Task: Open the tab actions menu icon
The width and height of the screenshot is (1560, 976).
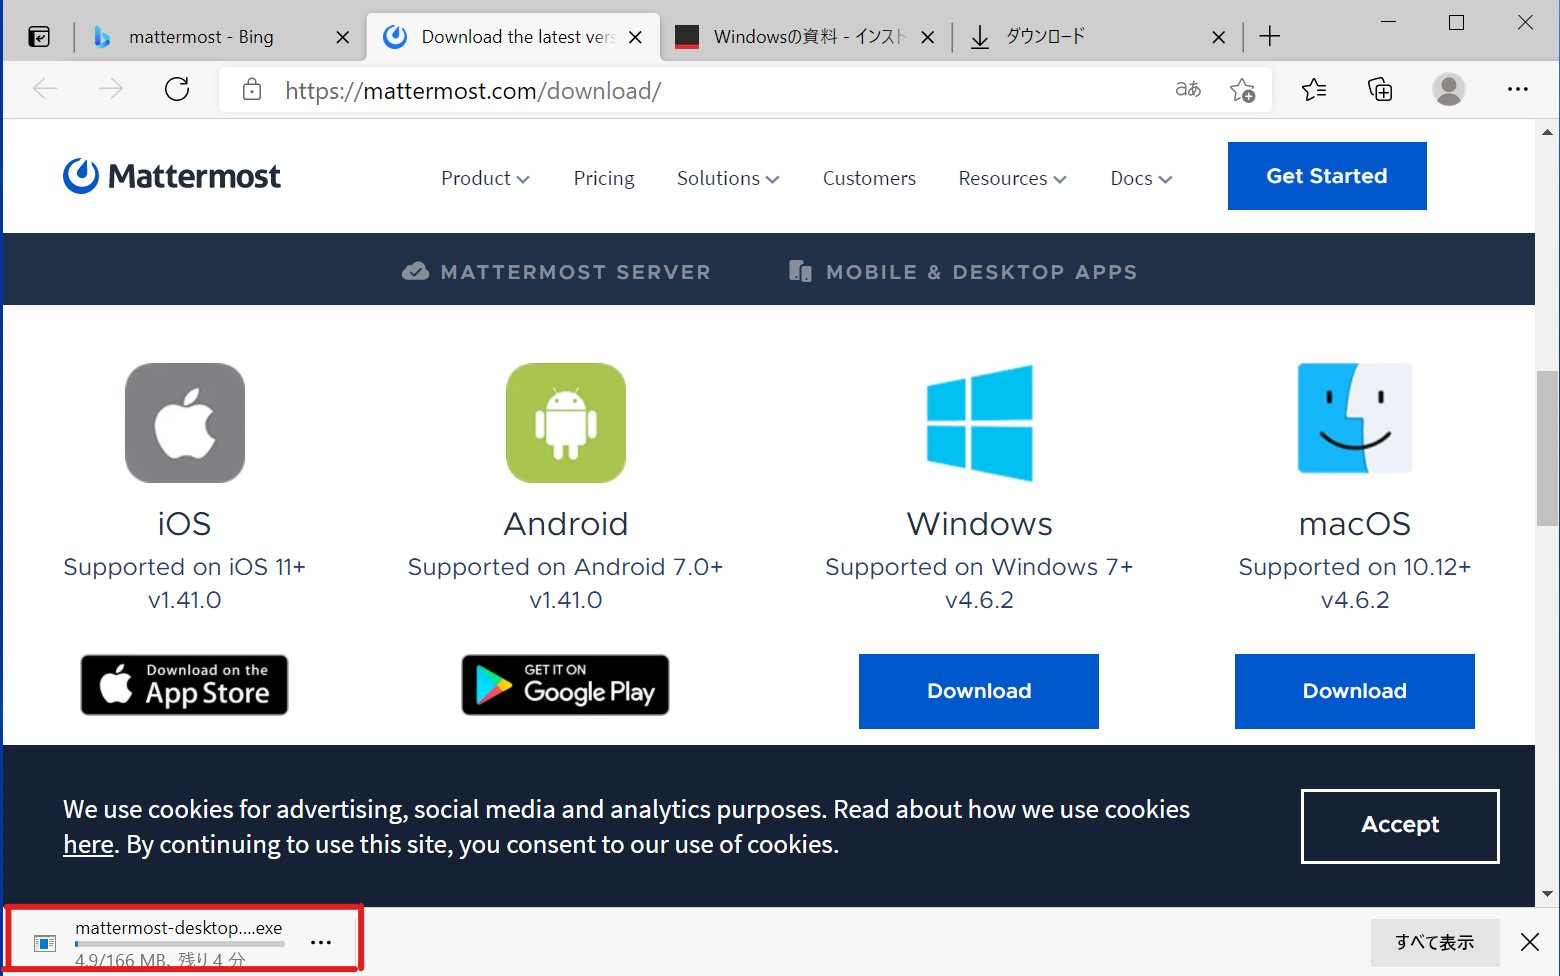Action: click(x=39, y=37)
